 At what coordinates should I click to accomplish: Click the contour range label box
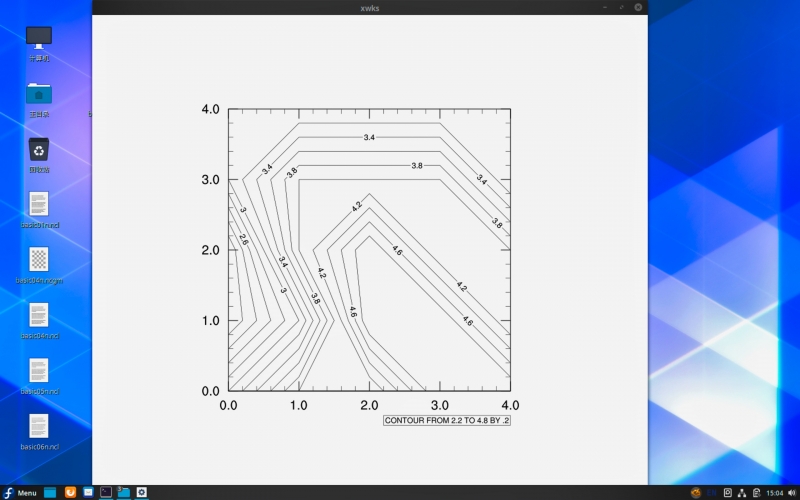tap(447, 421)
